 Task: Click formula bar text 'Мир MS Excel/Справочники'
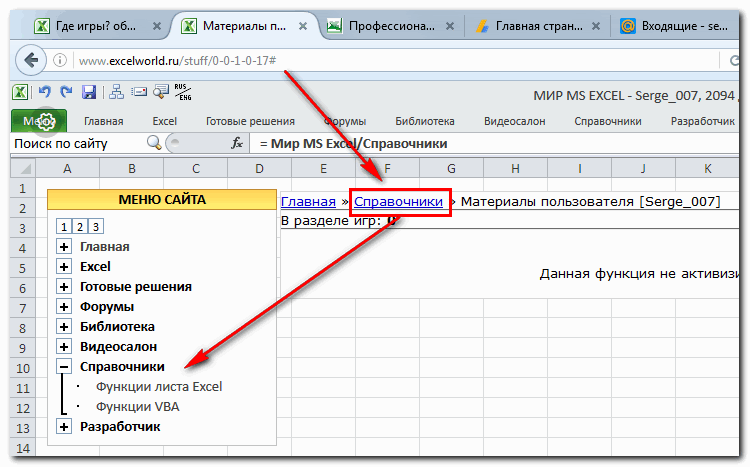click(x=359, y=144)
